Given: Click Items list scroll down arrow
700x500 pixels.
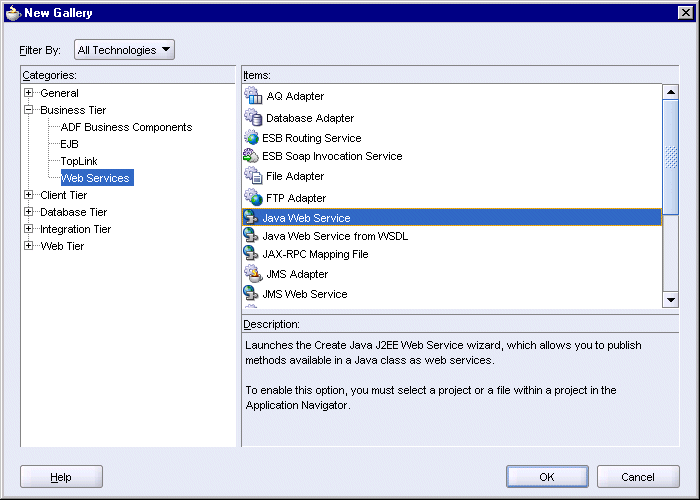Looking at the screenshot, I should tap(671, 300).
